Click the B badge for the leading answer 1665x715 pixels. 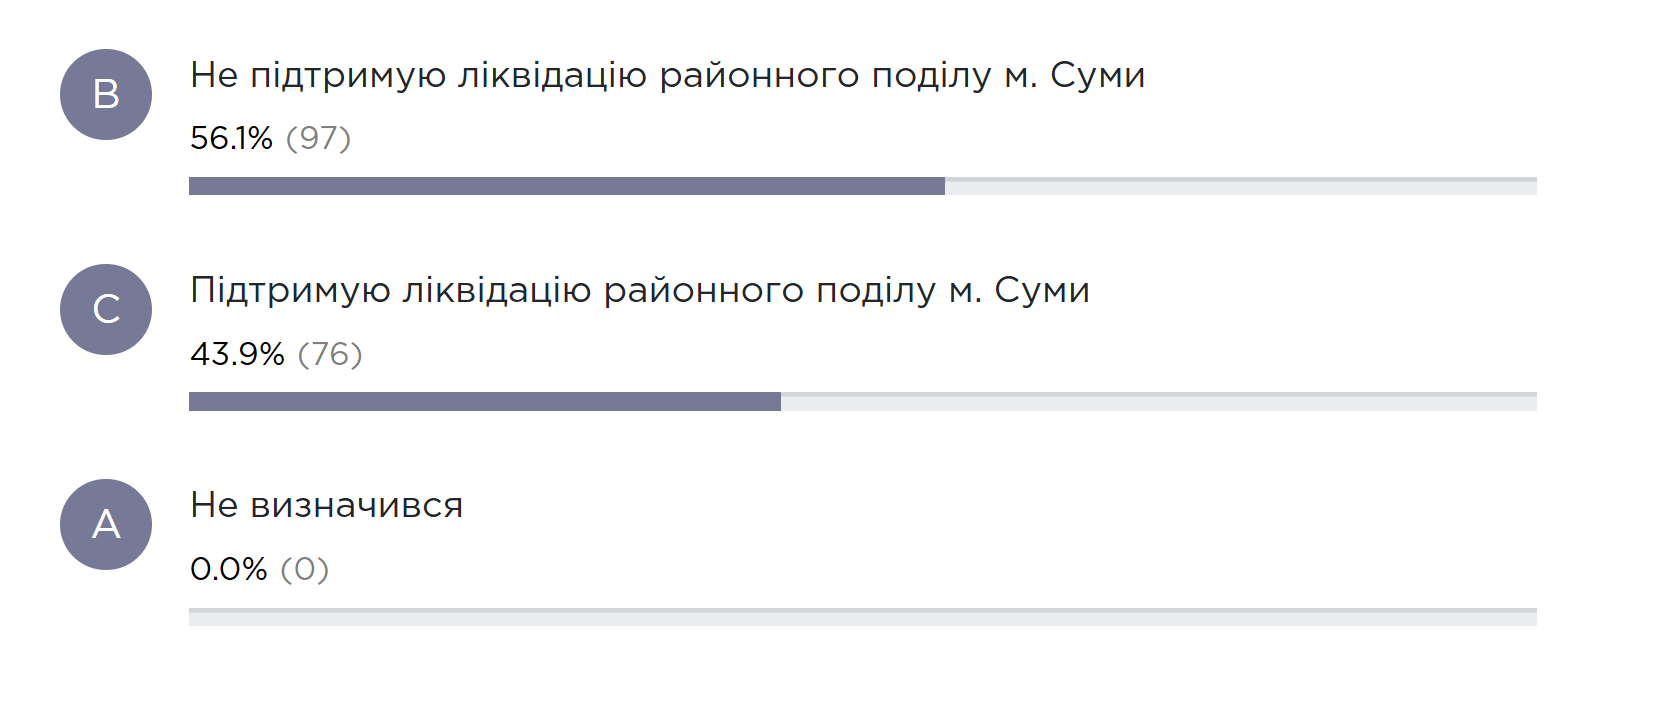[x=106, y=94]
